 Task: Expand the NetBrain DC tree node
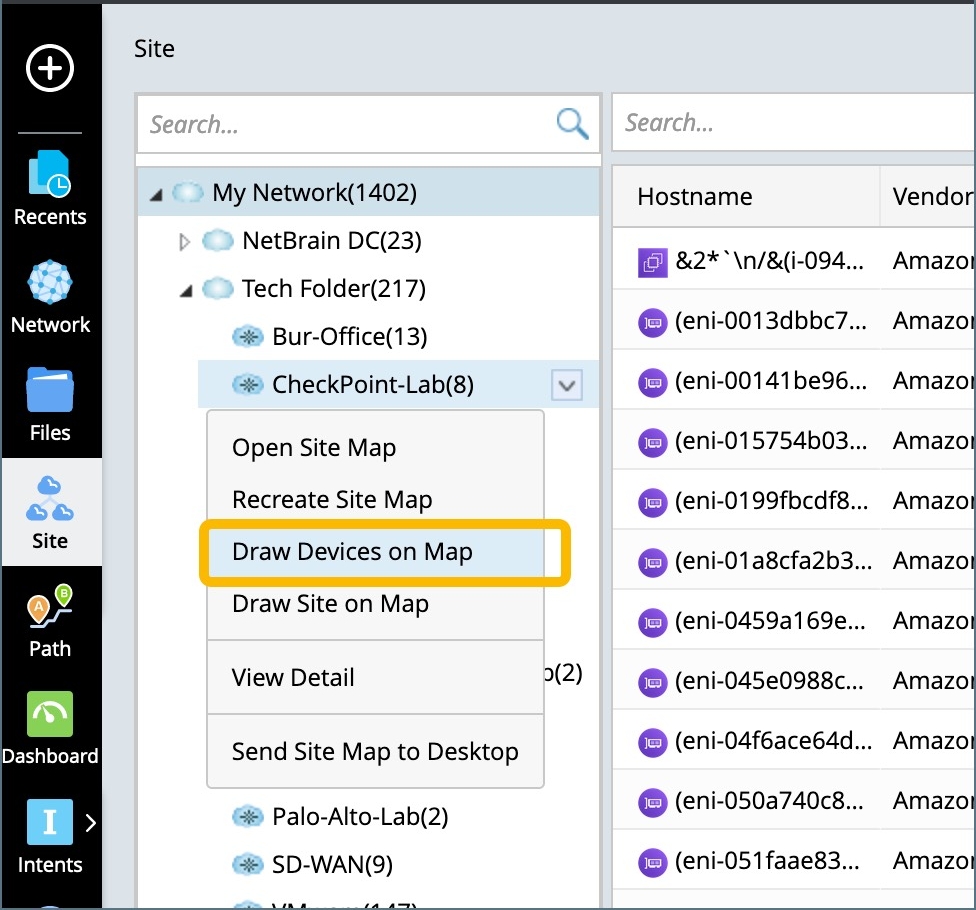tap(184, 241)
